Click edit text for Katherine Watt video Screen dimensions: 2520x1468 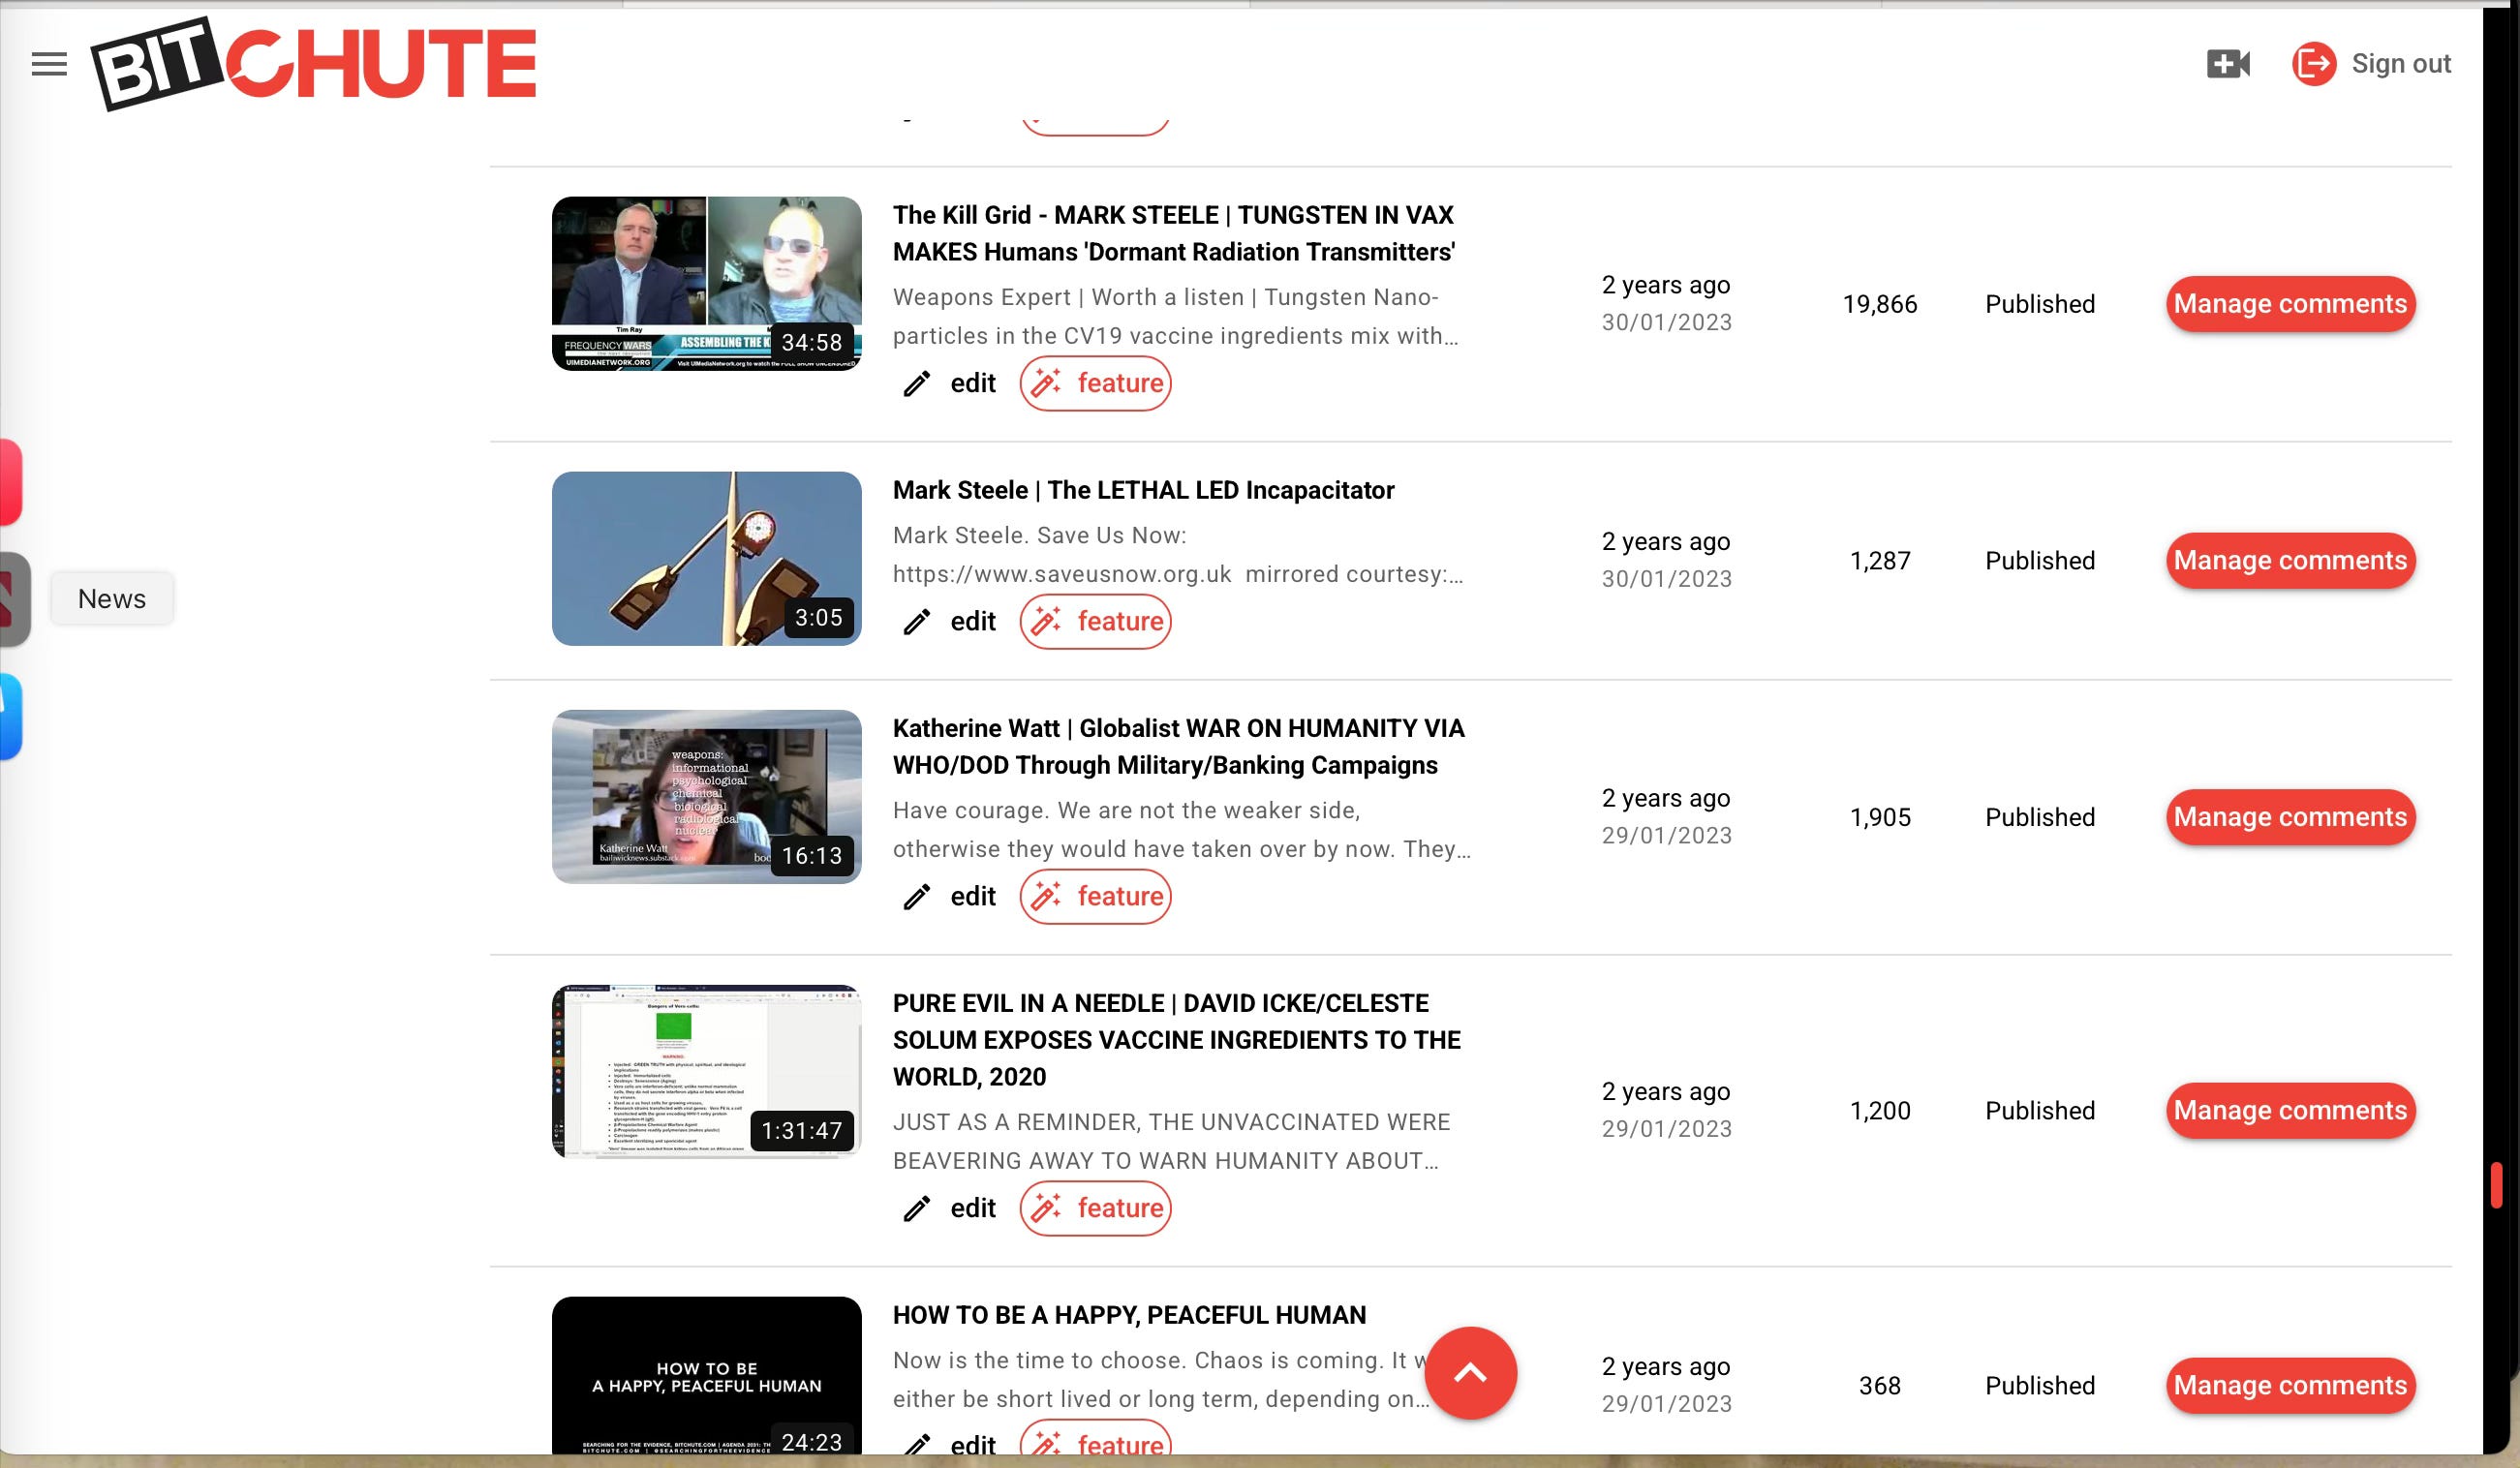973,896
